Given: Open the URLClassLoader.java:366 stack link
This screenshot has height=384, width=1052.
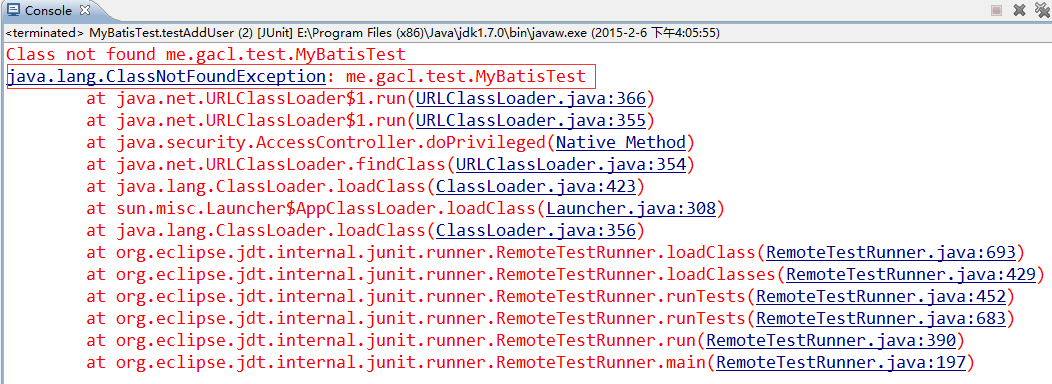Looking at the screenshot, I should click(x=531, y=99).
